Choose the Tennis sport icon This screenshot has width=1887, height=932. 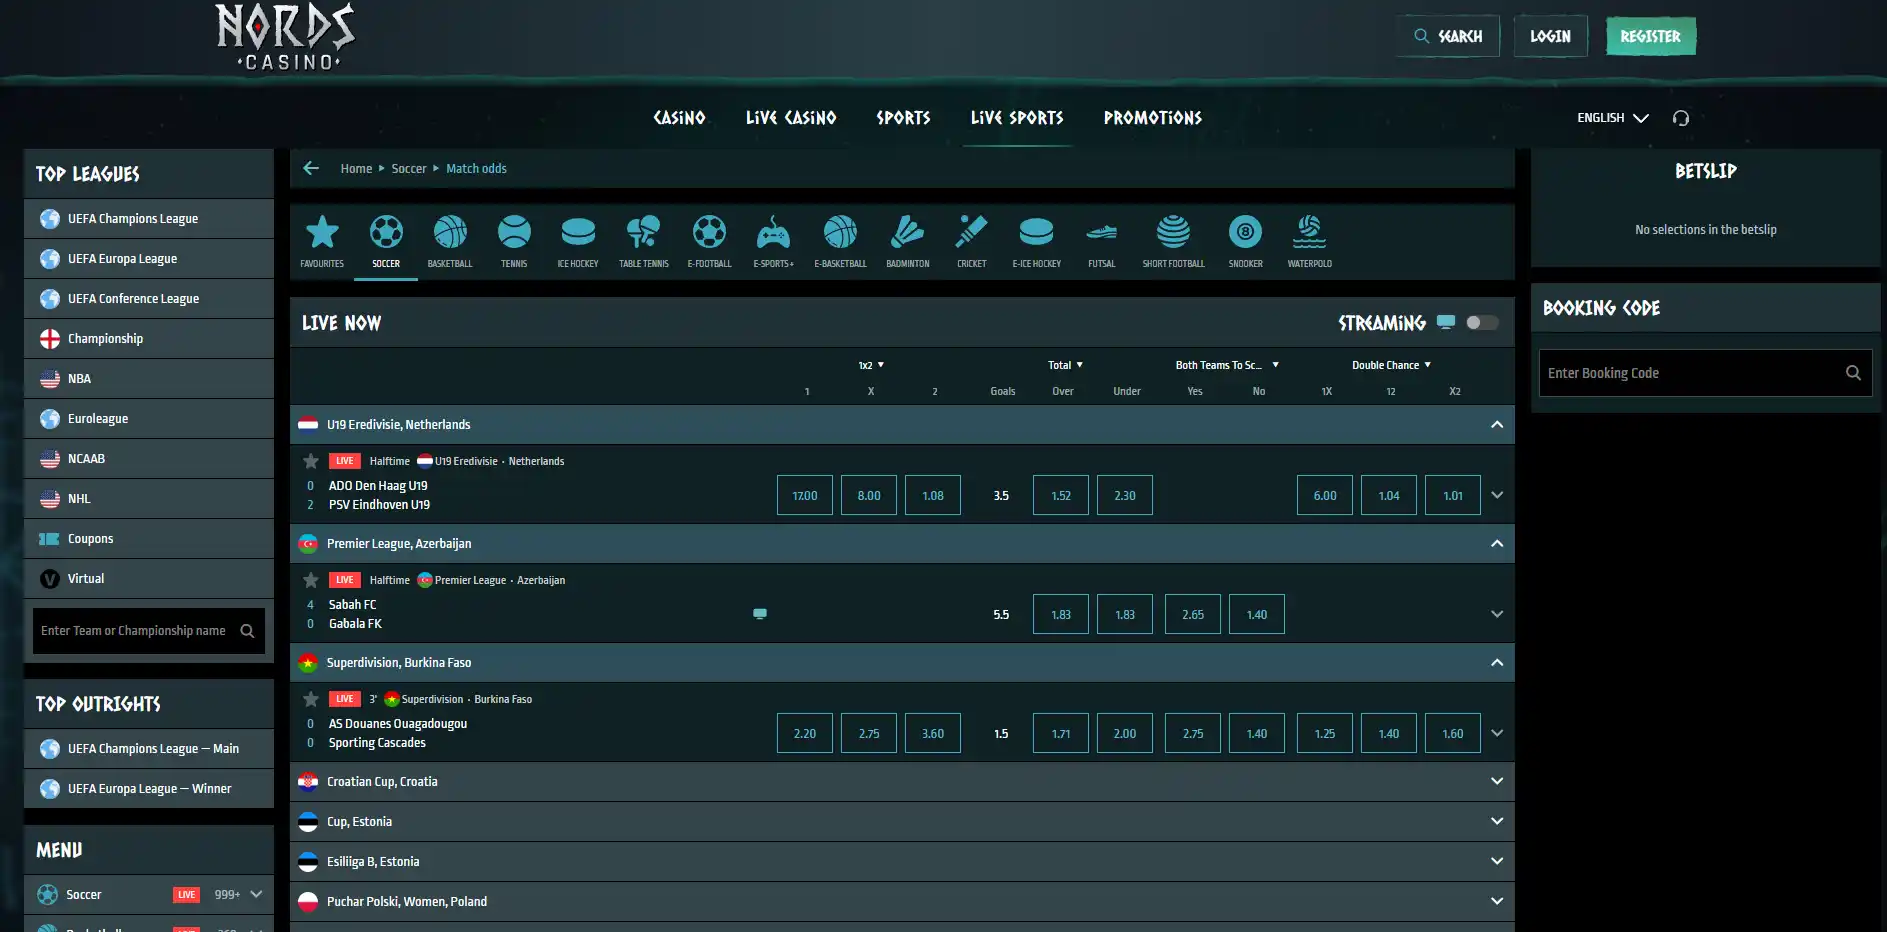point(514,241)
